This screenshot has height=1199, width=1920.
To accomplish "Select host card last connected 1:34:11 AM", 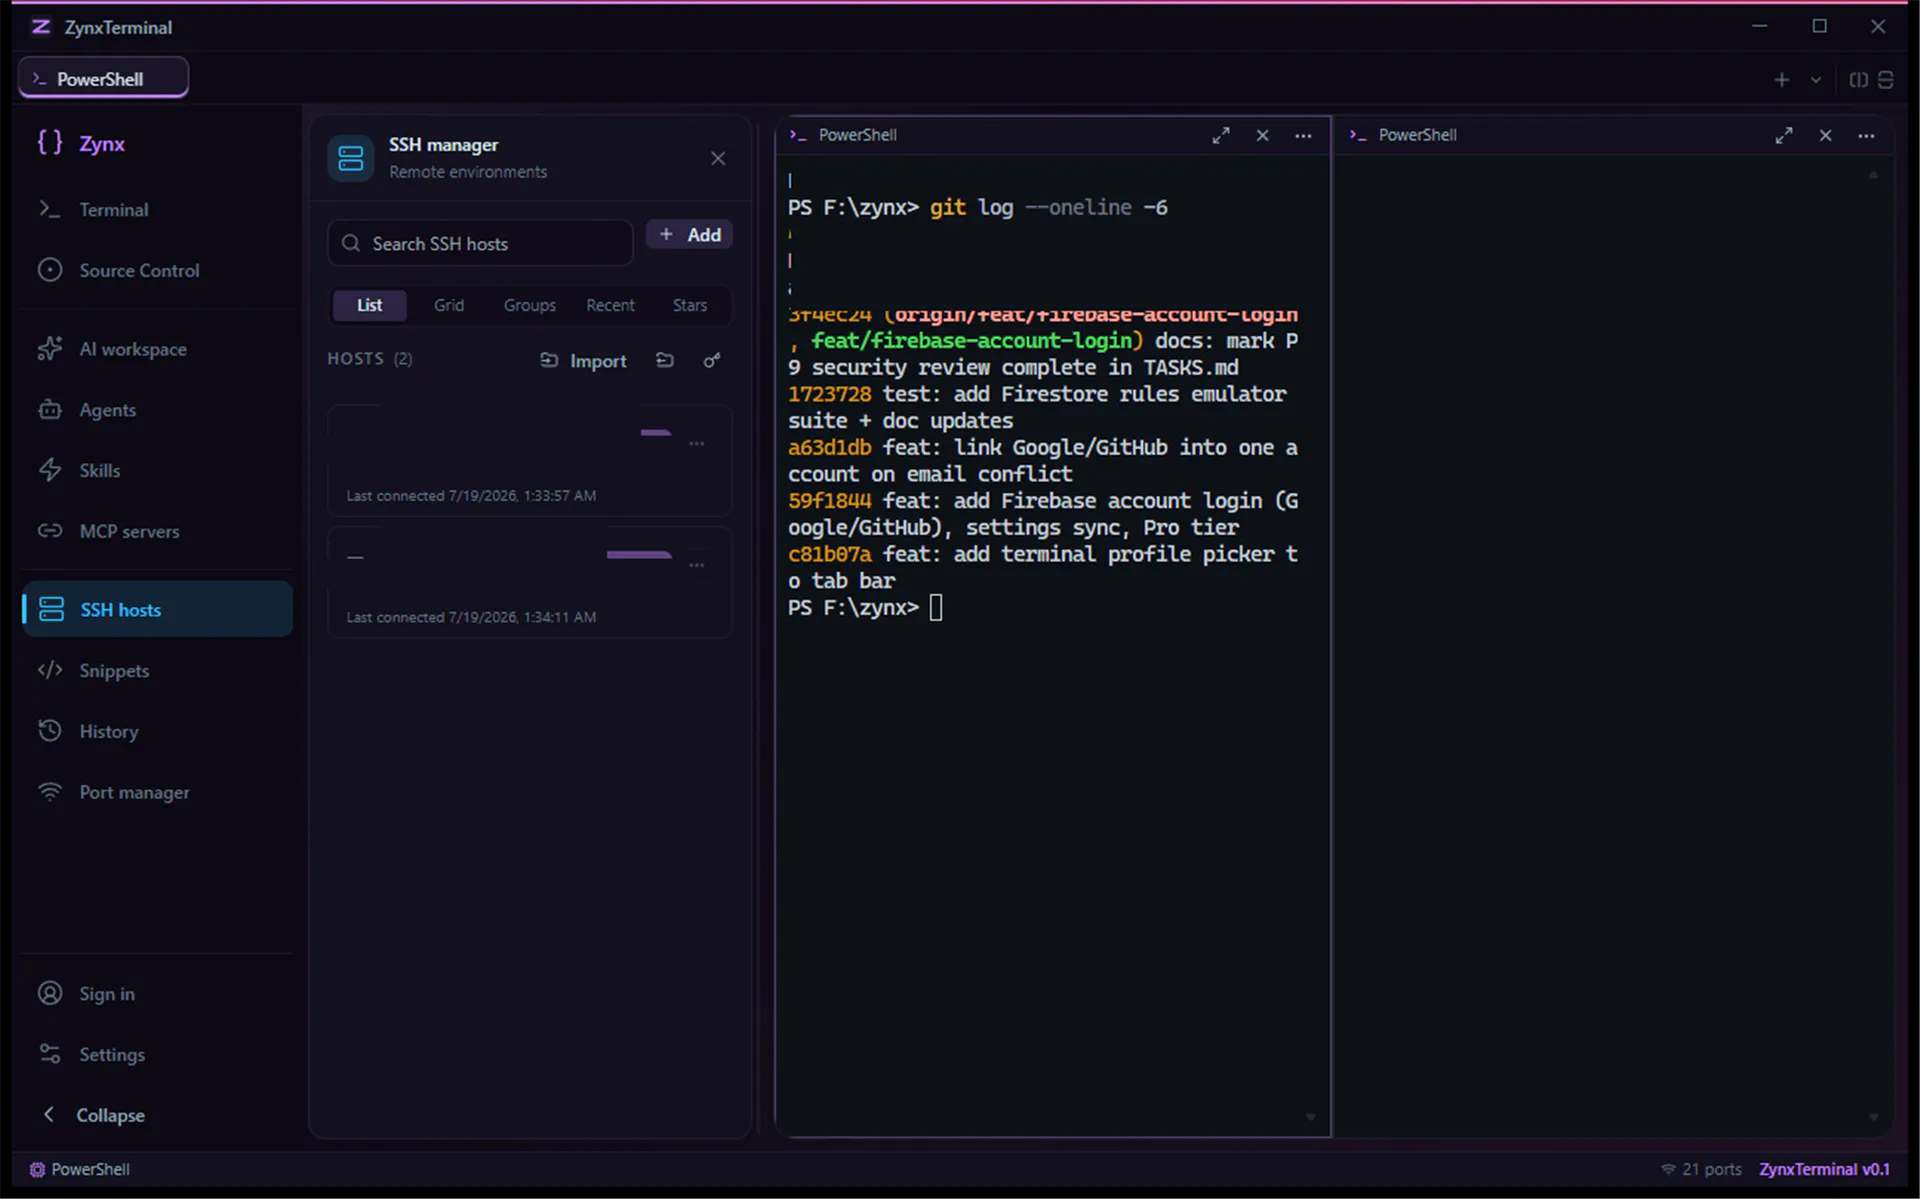I will [x=530, y=582].
